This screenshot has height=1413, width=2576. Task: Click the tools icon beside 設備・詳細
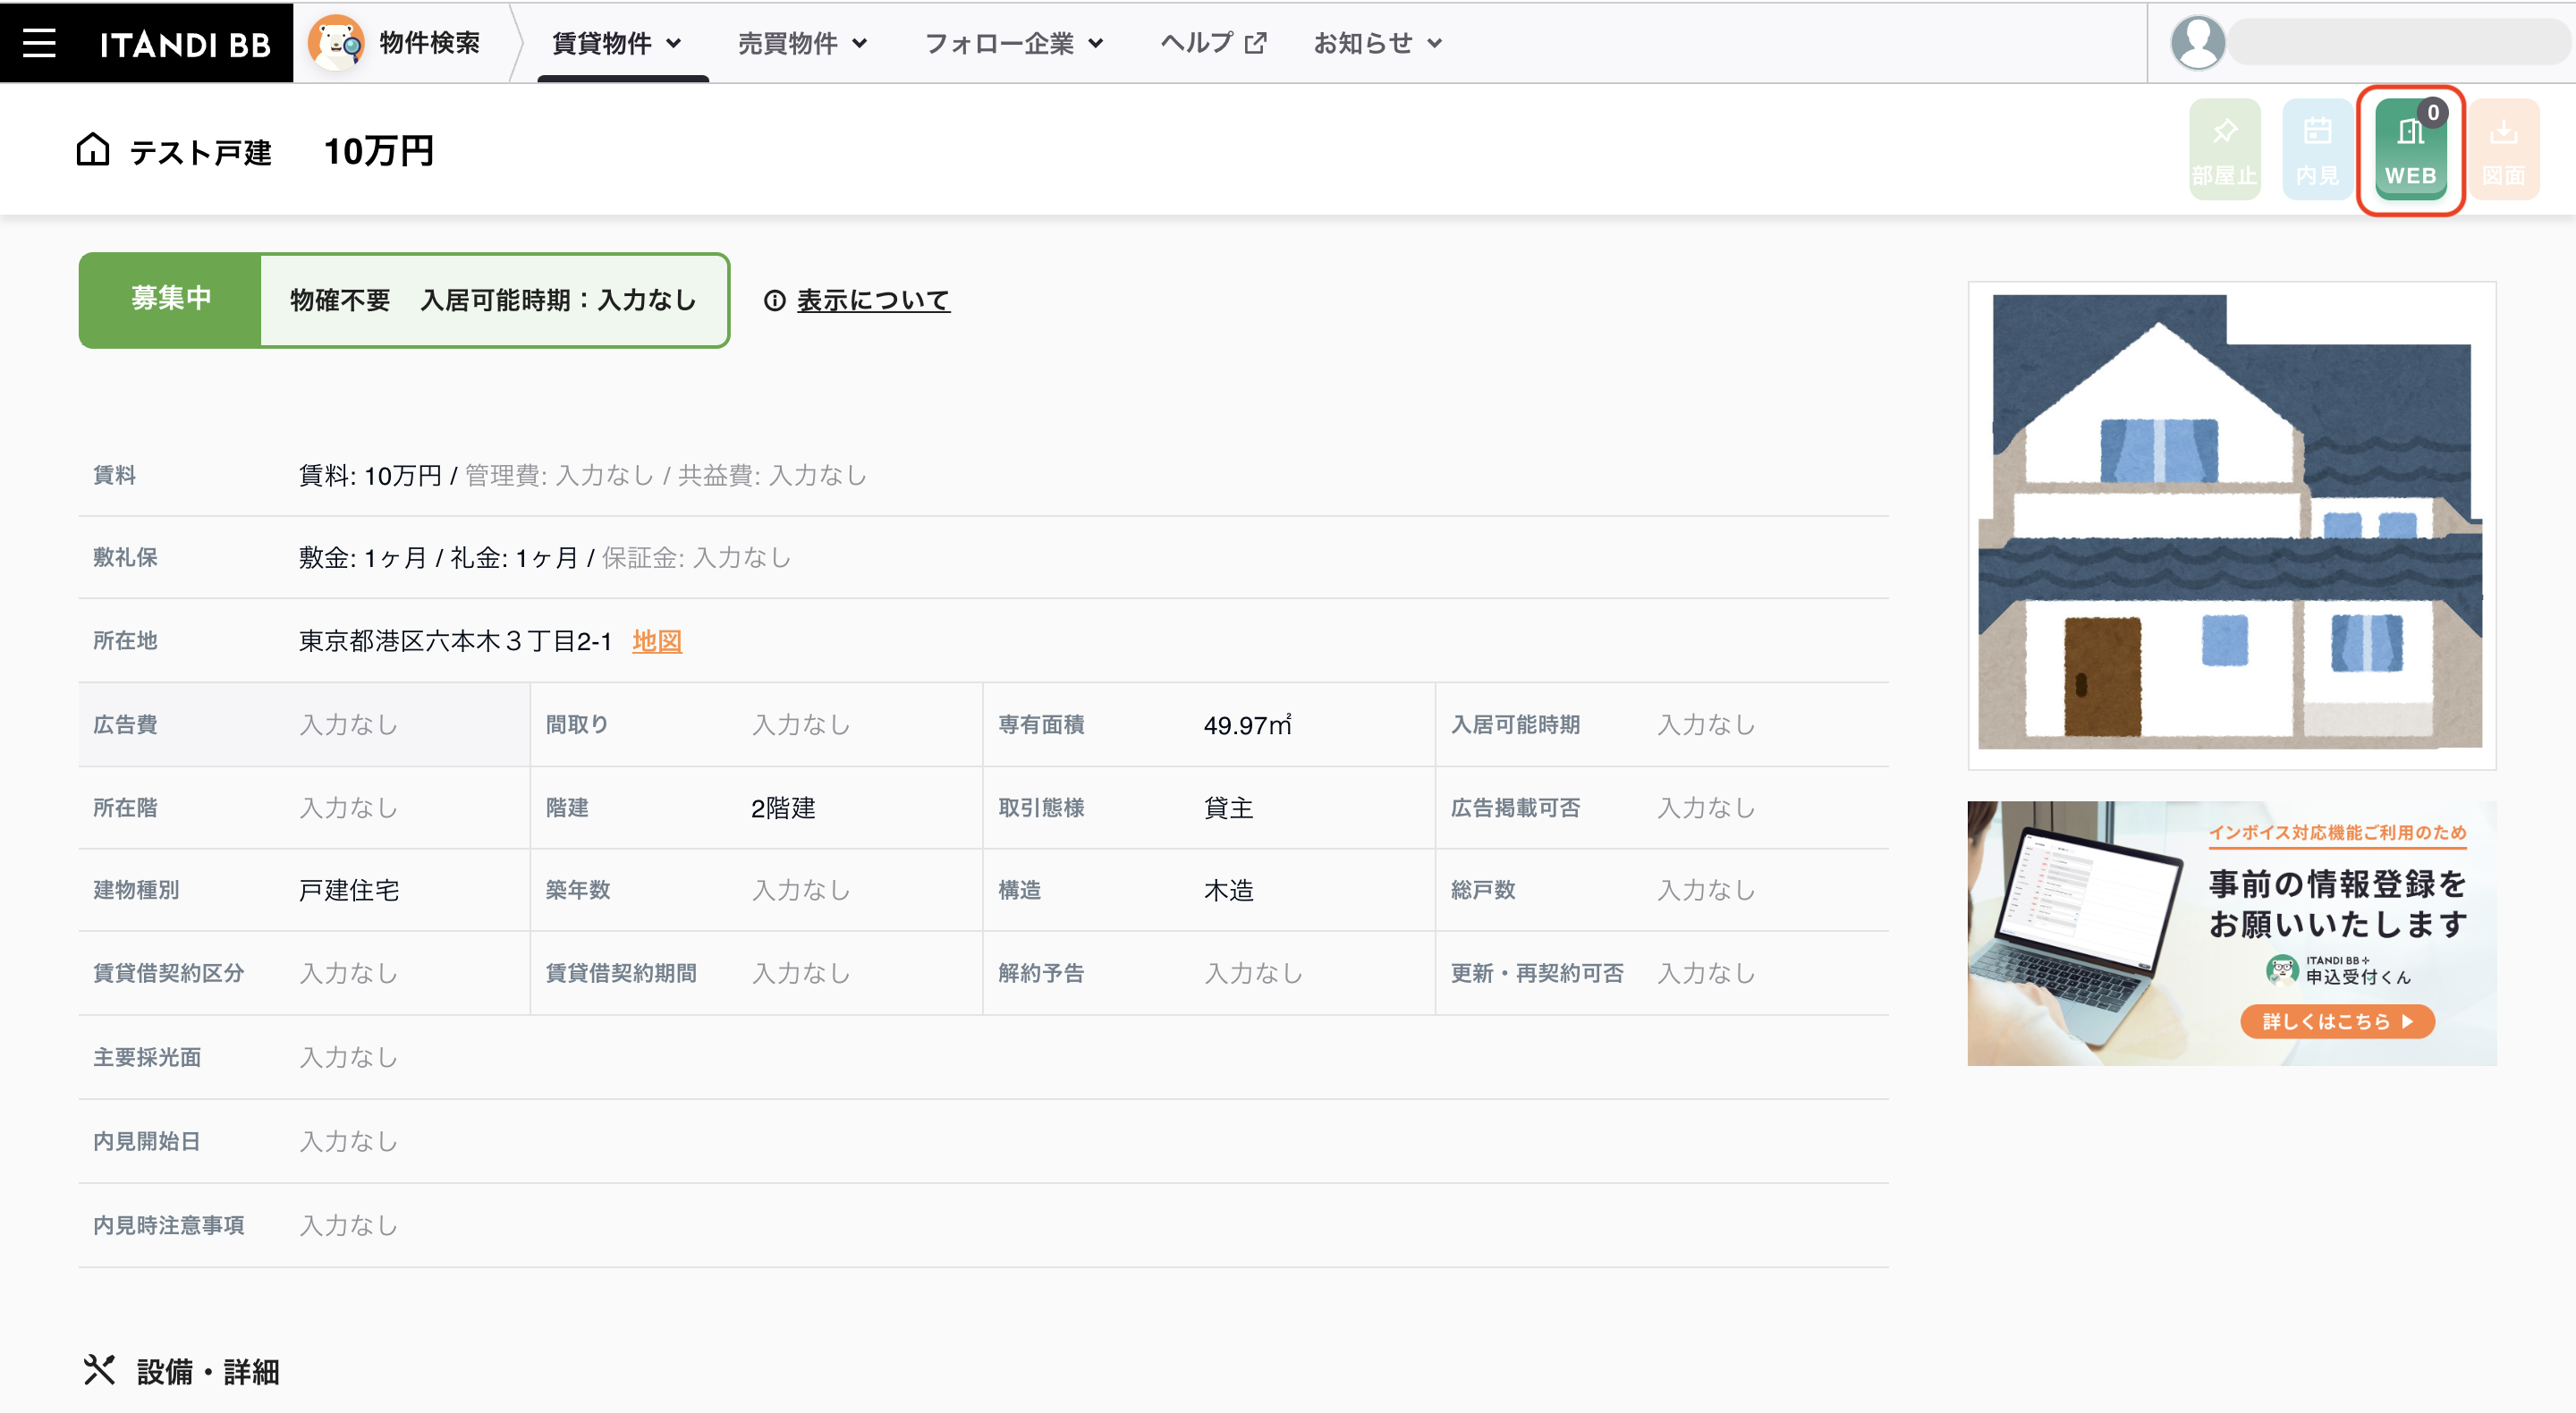99,1369
